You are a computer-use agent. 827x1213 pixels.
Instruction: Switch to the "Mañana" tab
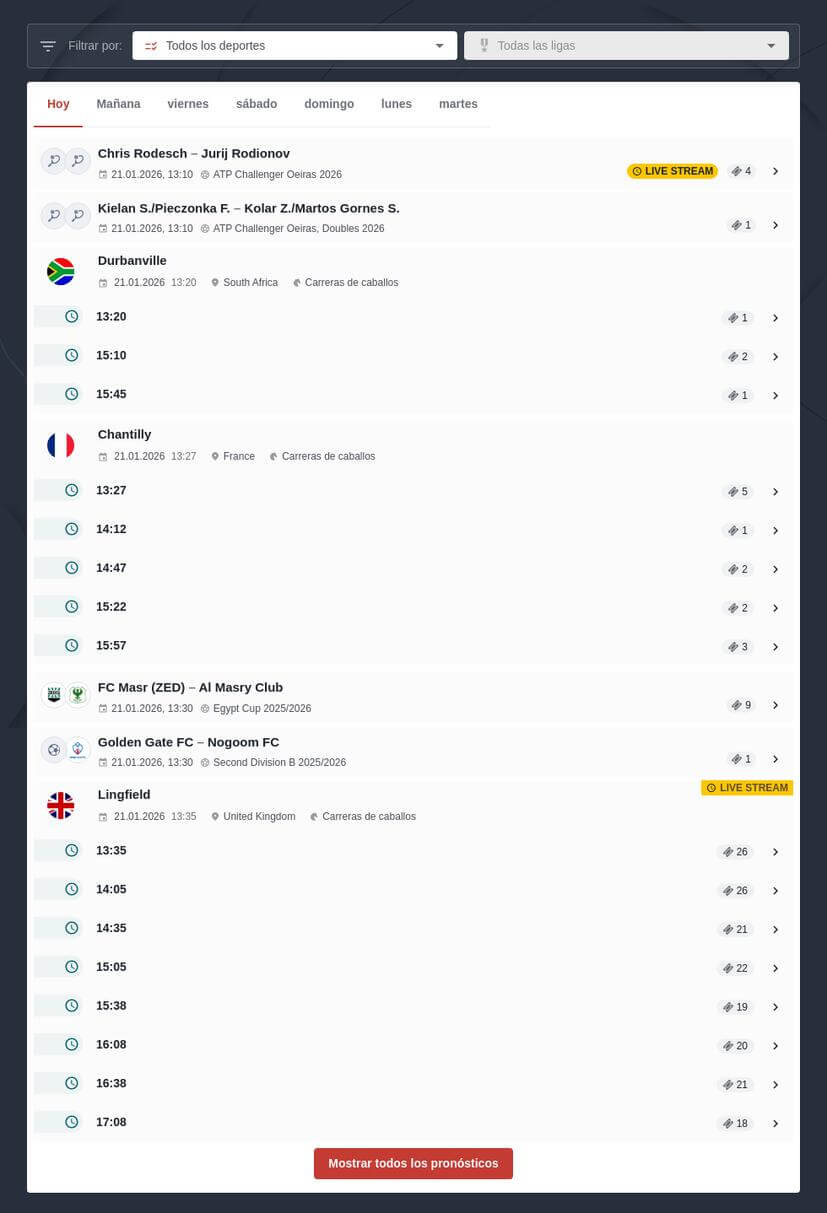[118, 103]
